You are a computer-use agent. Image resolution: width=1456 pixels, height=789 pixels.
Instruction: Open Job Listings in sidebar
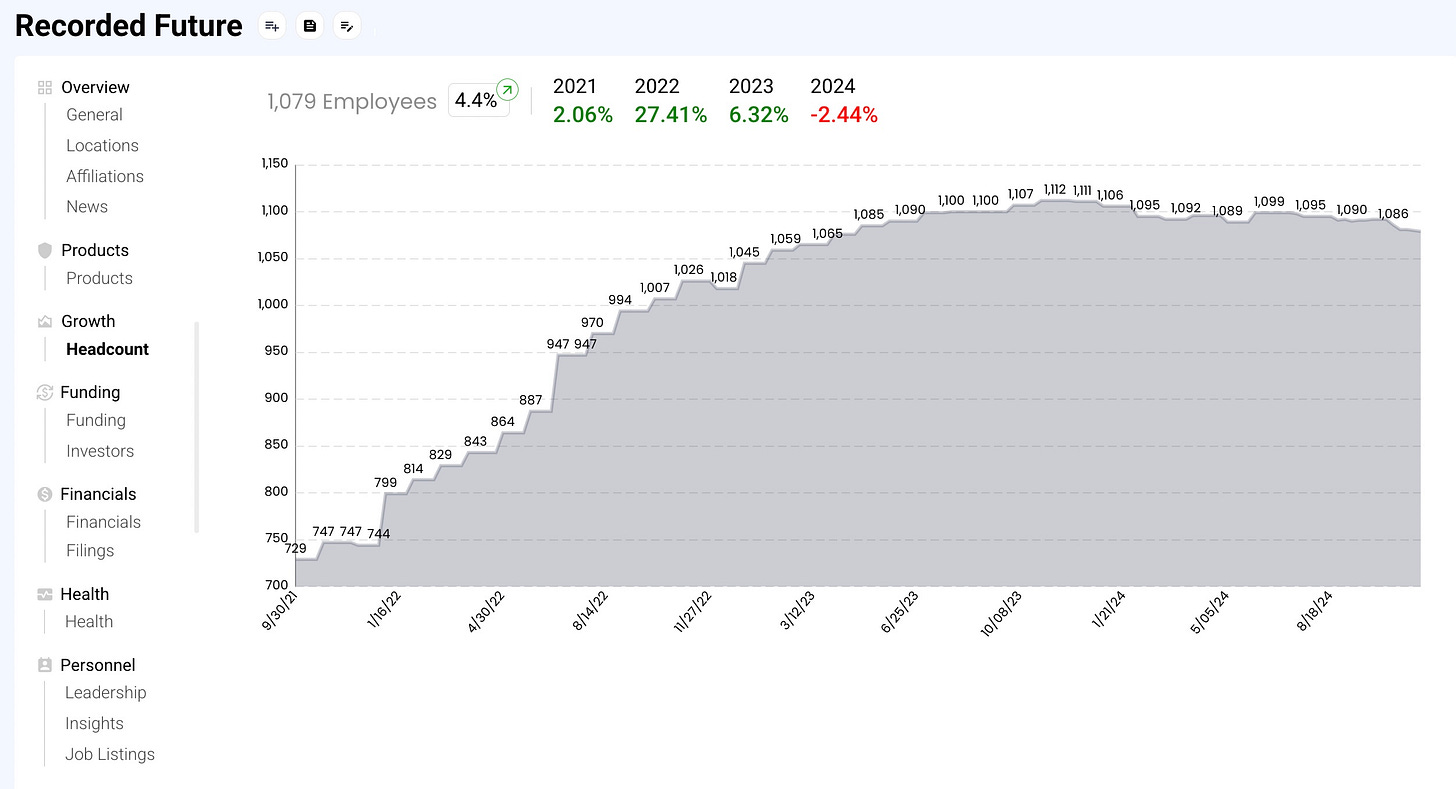pos(110,754)
